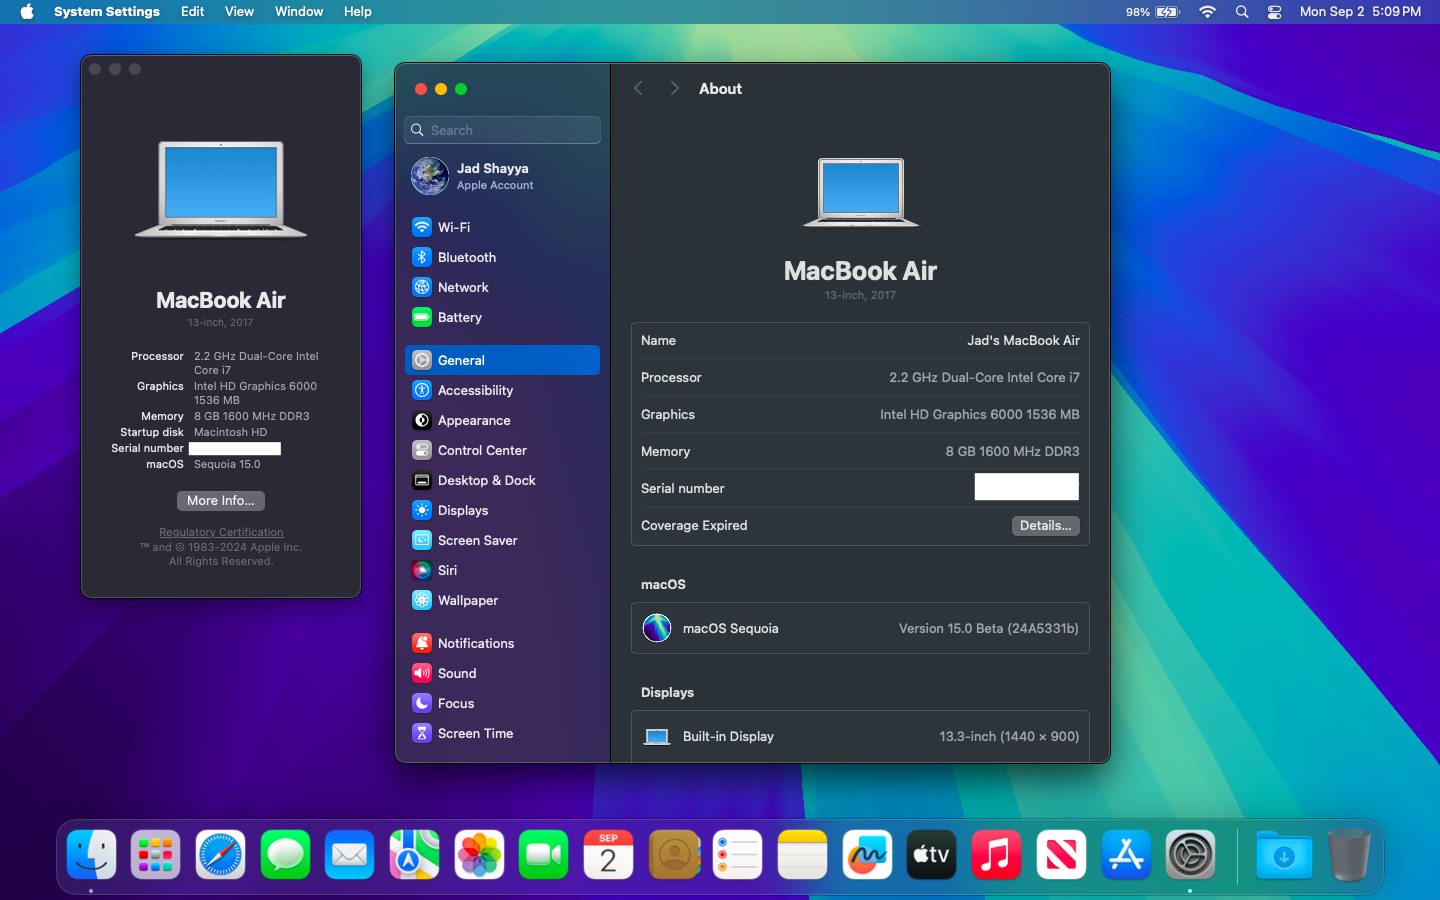Click System Settings icon in Dock
This screenshot has height=900, width=1440.
click(x=1190, y=855)
